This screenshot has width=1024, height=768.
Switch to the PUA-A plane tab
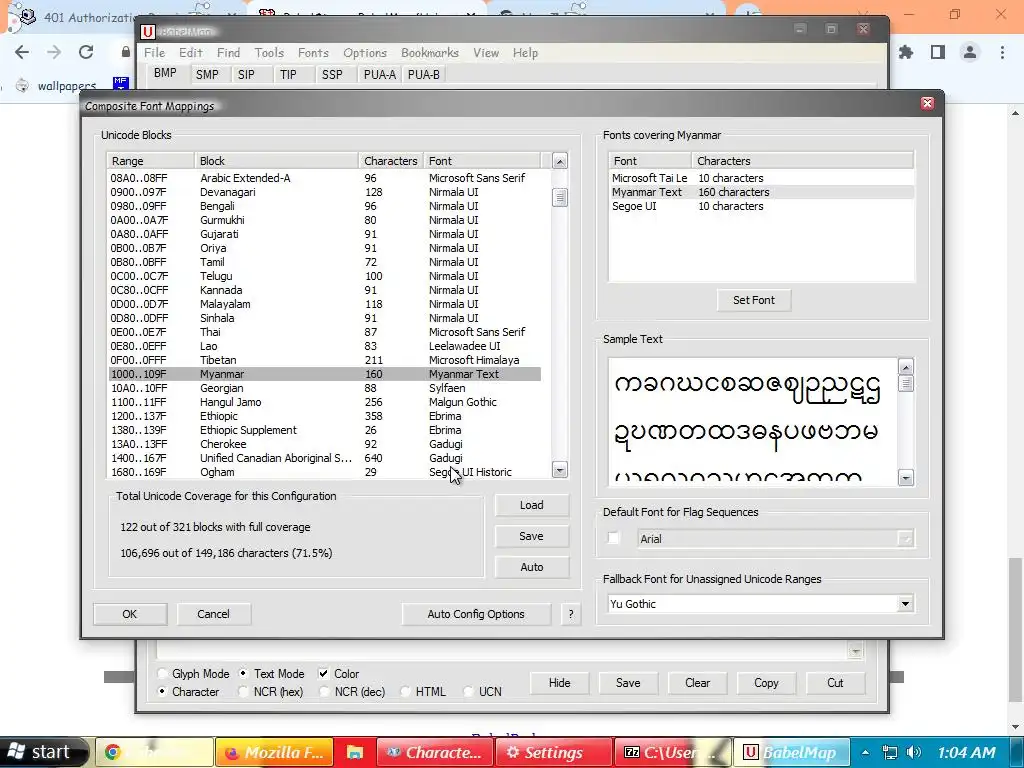[x=379, y=74]
